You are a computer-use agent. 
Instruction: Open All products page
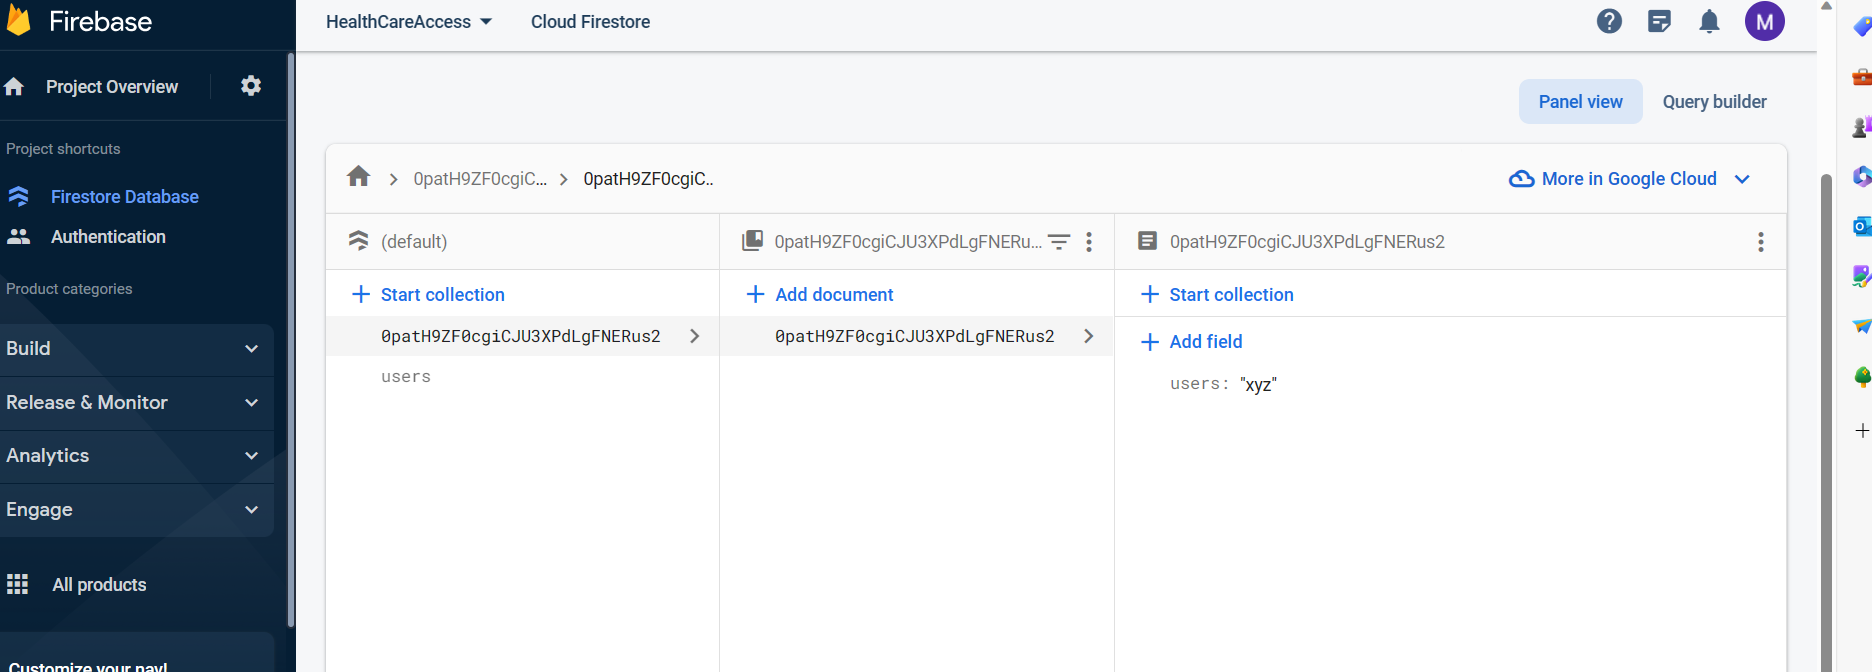[x=99, y=585]
